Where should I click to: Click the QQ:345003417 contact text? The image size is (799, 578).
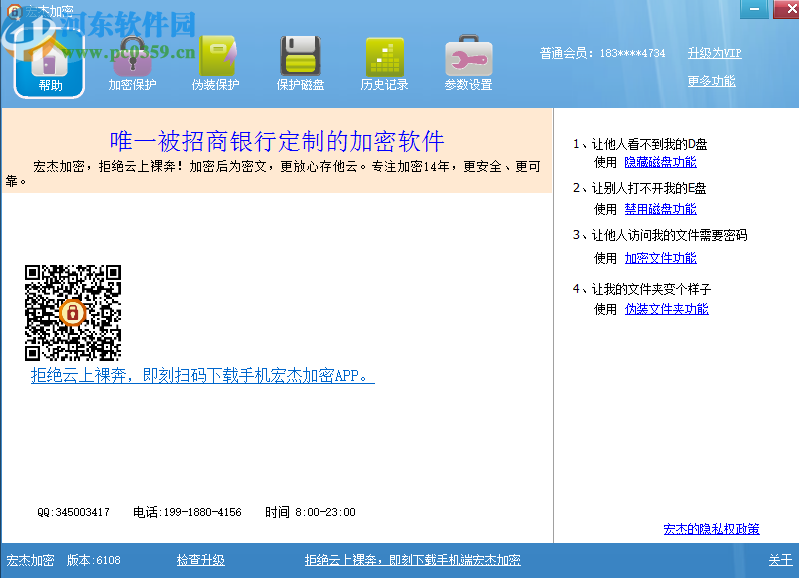tap(73, 512)
